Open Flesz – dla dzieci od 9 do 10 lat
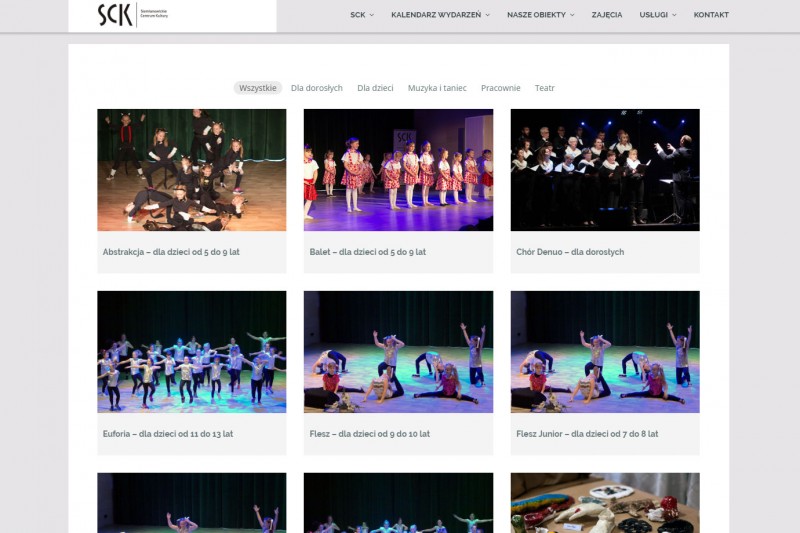The height and width of the screenshot is (533, 800). [369, 434]
